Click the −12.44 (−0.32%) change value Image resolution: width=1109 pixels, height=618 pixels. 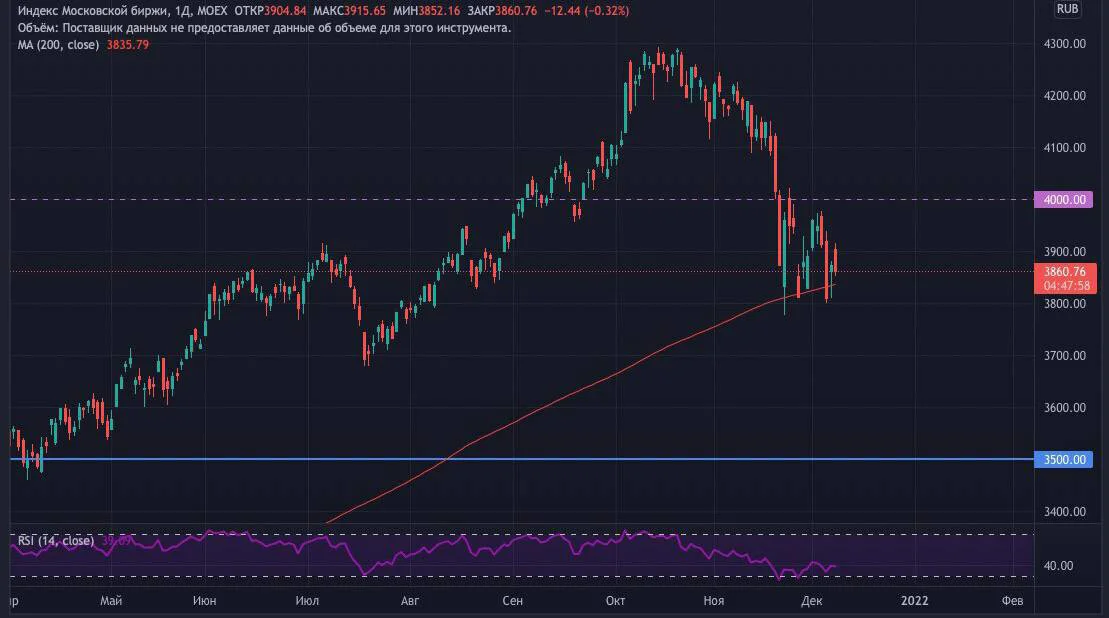tap(586, 11)
